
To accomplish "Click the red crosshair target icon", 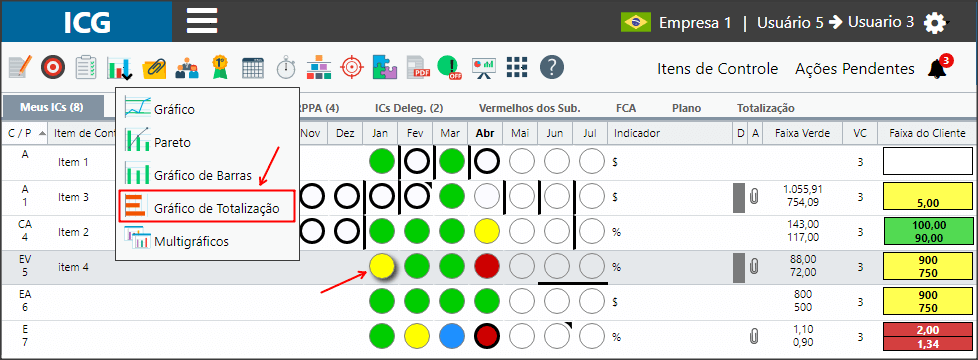I will [352, 67].
